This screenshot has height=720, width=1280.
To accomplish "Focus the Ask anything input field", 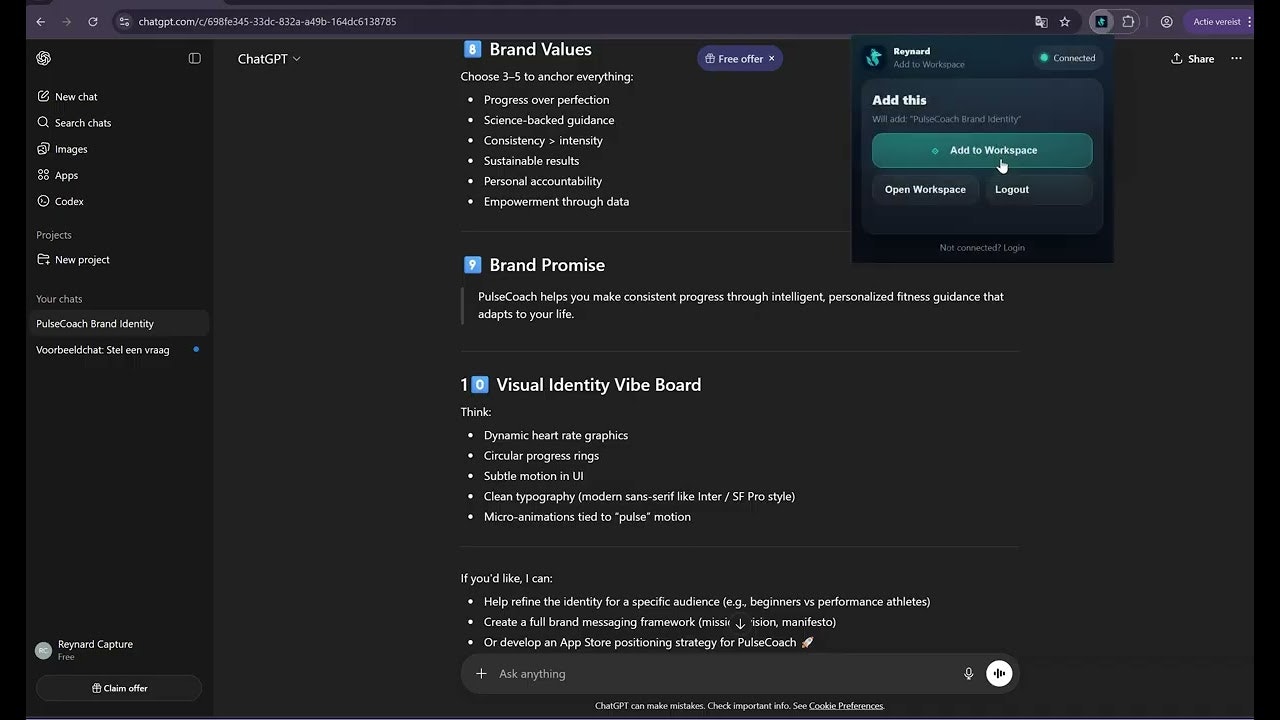I will (x=725, y=674).
